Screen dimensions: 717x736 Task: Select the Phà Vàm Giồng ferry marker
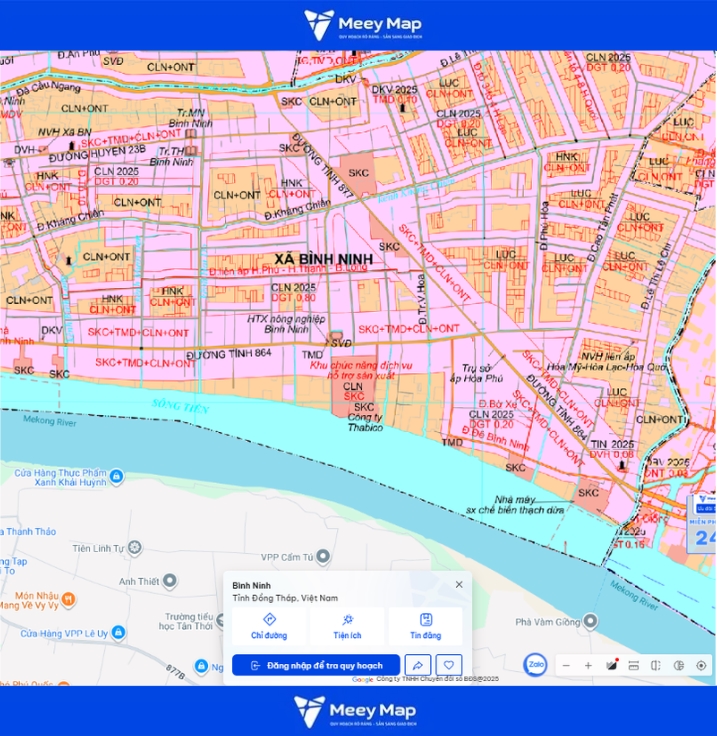(590, 621)
